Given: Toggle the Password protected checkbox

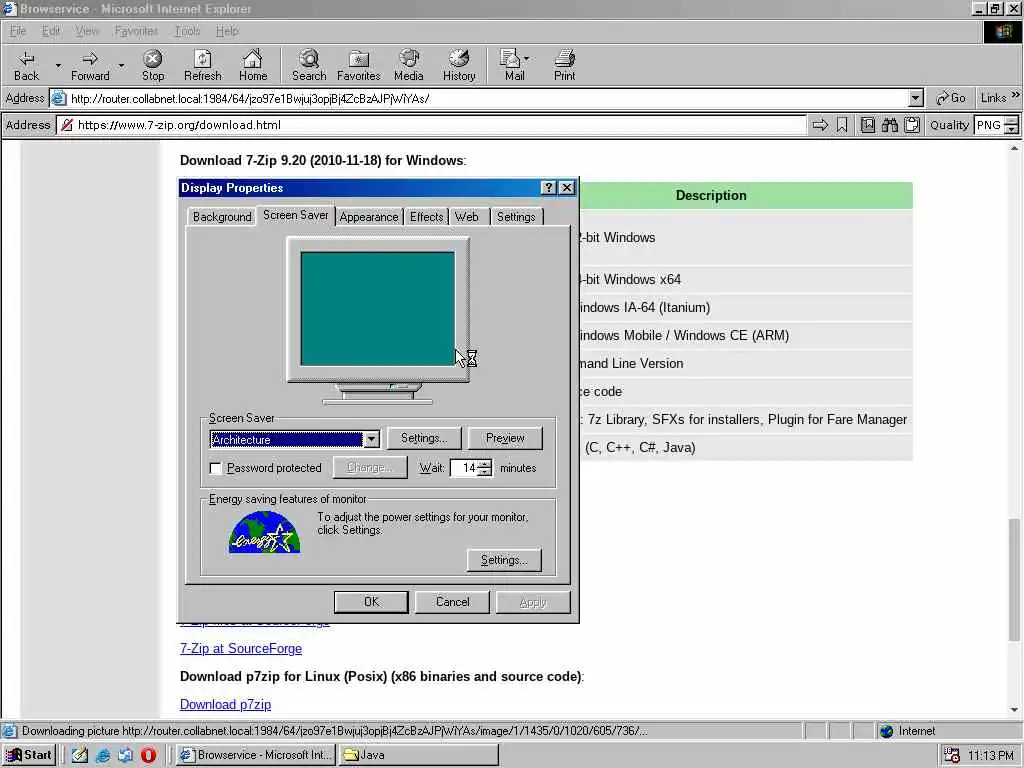Looking at the screenshot, I should [x=215, y=468].
